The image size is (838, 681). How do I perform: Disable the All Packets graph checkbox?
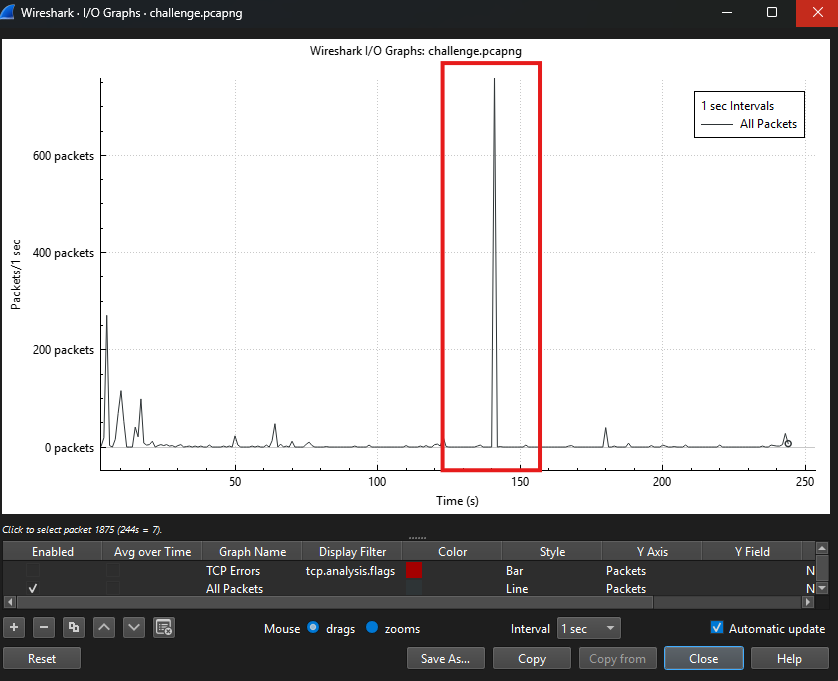33,588
